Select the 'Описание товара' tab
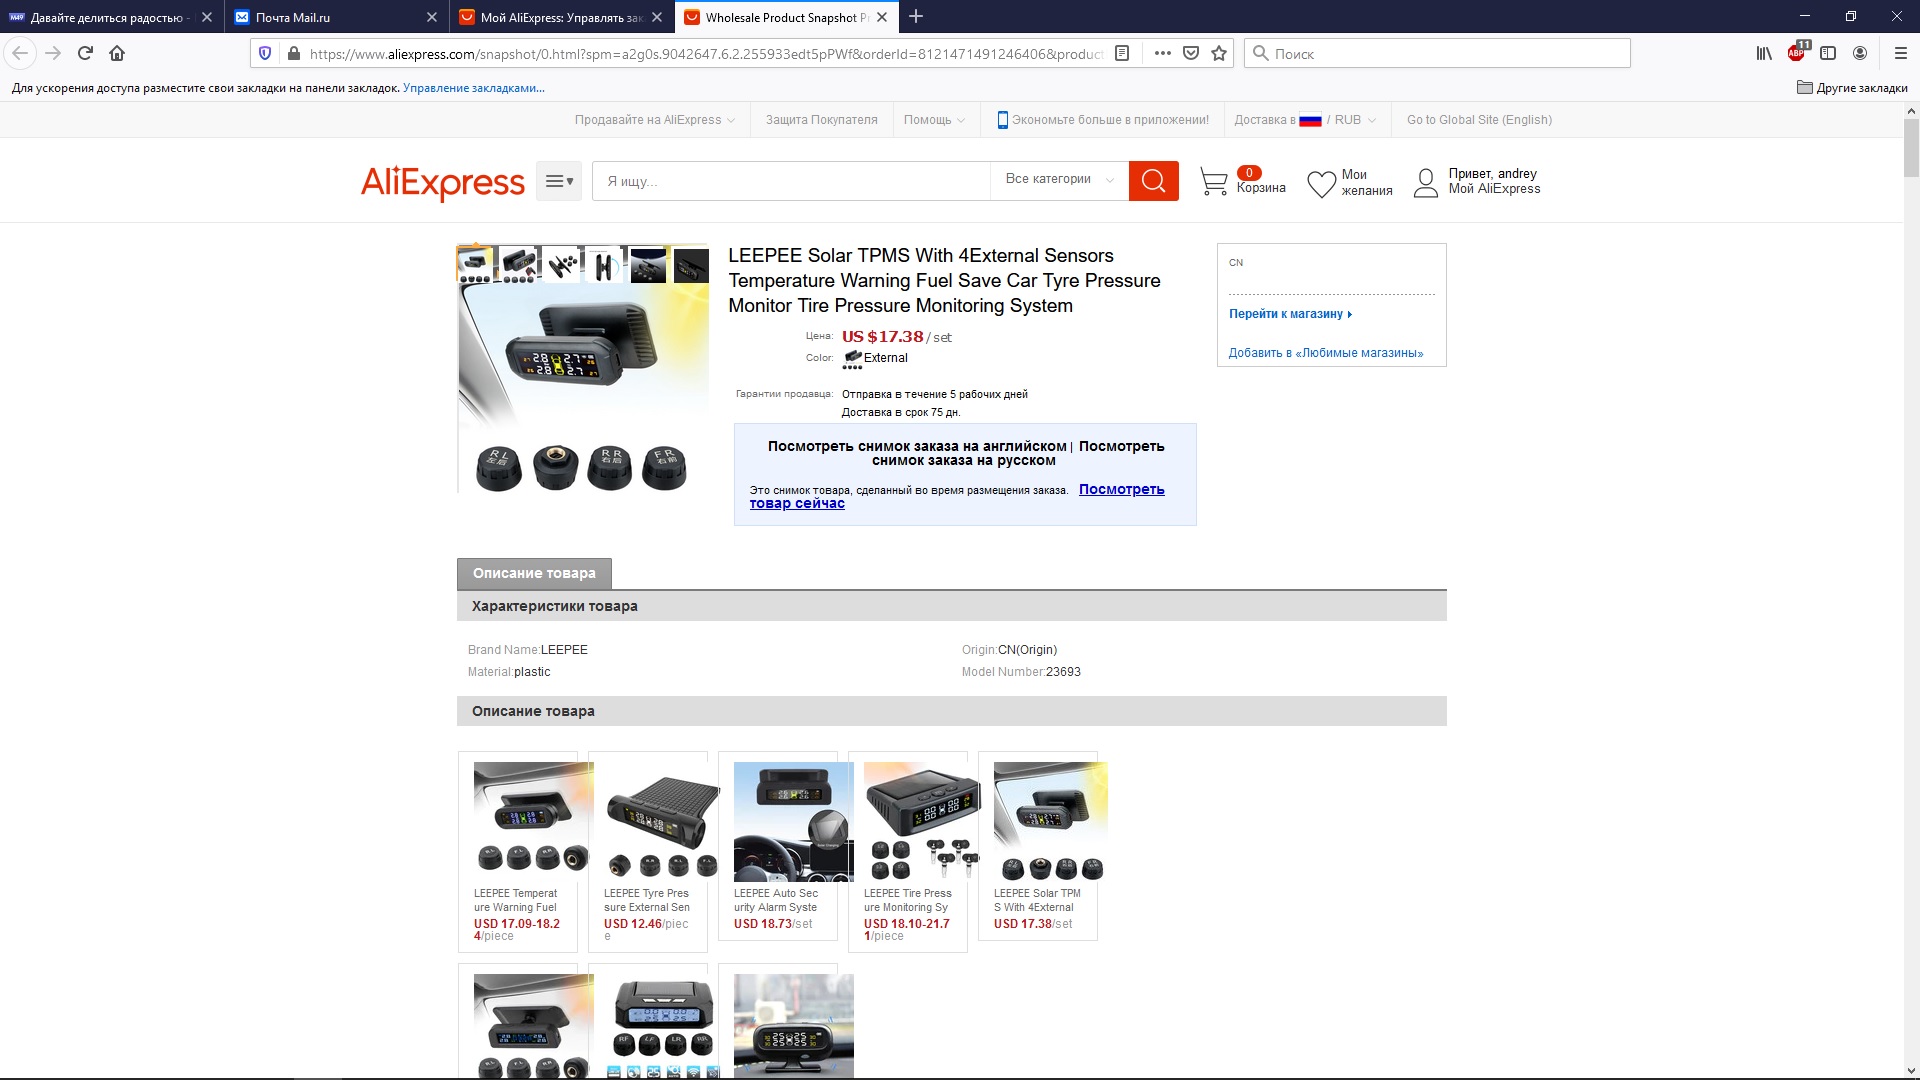The height and width of the screenshot is (1080, 1920). click(x=534, y=573)
